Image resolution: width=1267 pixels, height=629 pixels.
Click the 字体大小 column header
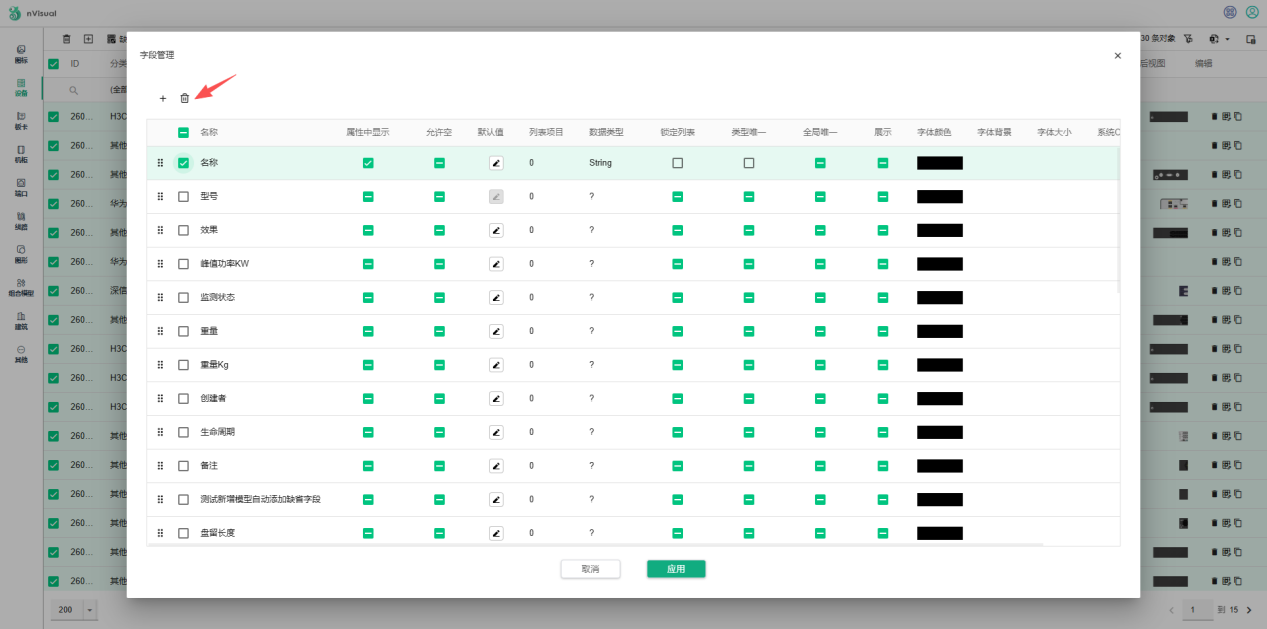click(x=1054, y=132)
